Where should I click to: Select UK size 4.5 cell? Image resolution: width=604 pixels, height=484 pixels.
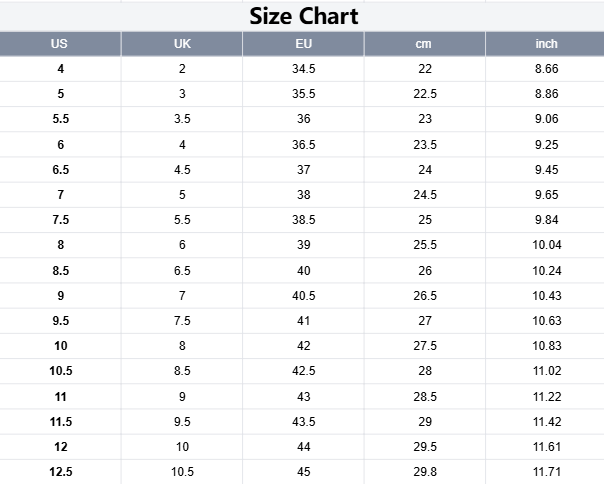point(182,170)
